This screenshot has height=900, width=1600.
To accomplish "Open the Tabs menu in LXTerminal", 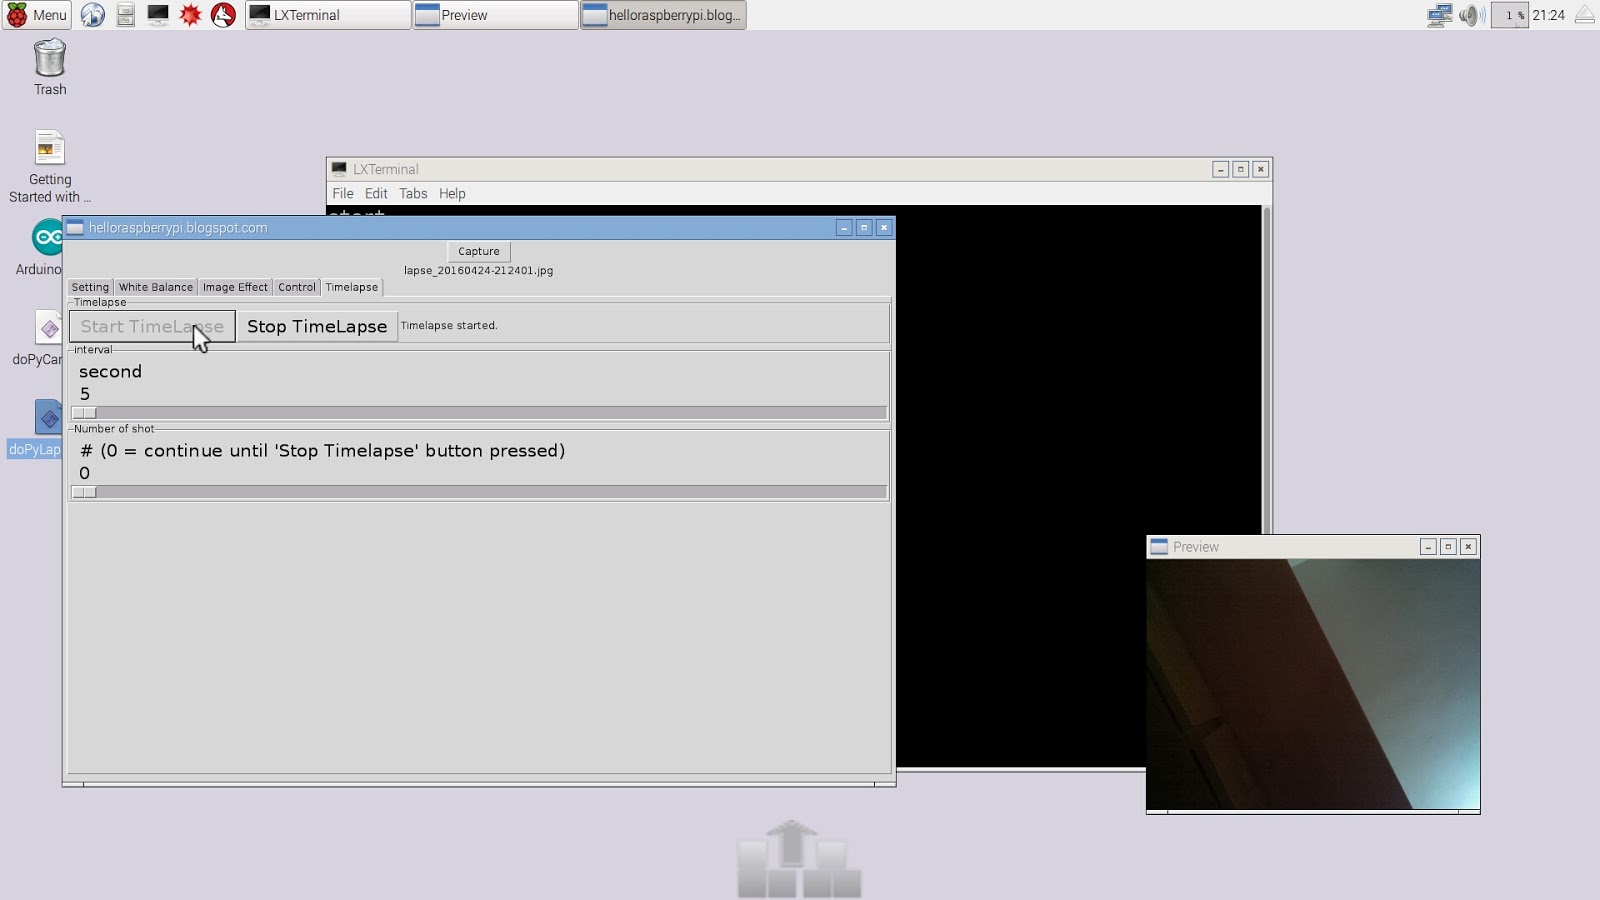I will click(x=413, y=193).
